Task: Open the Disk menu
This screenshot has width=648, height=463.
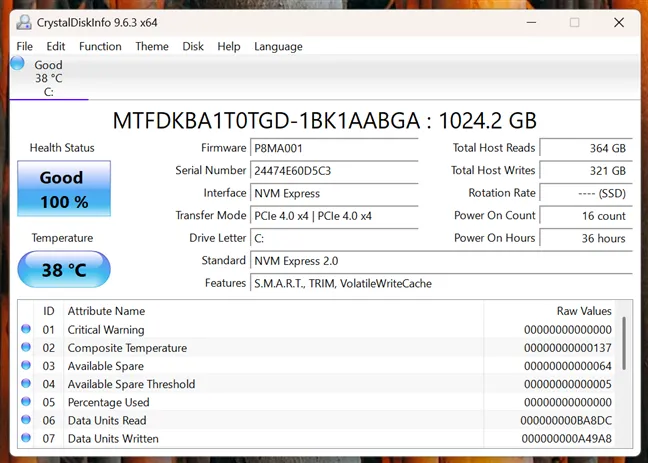Action: coord(193,46)
